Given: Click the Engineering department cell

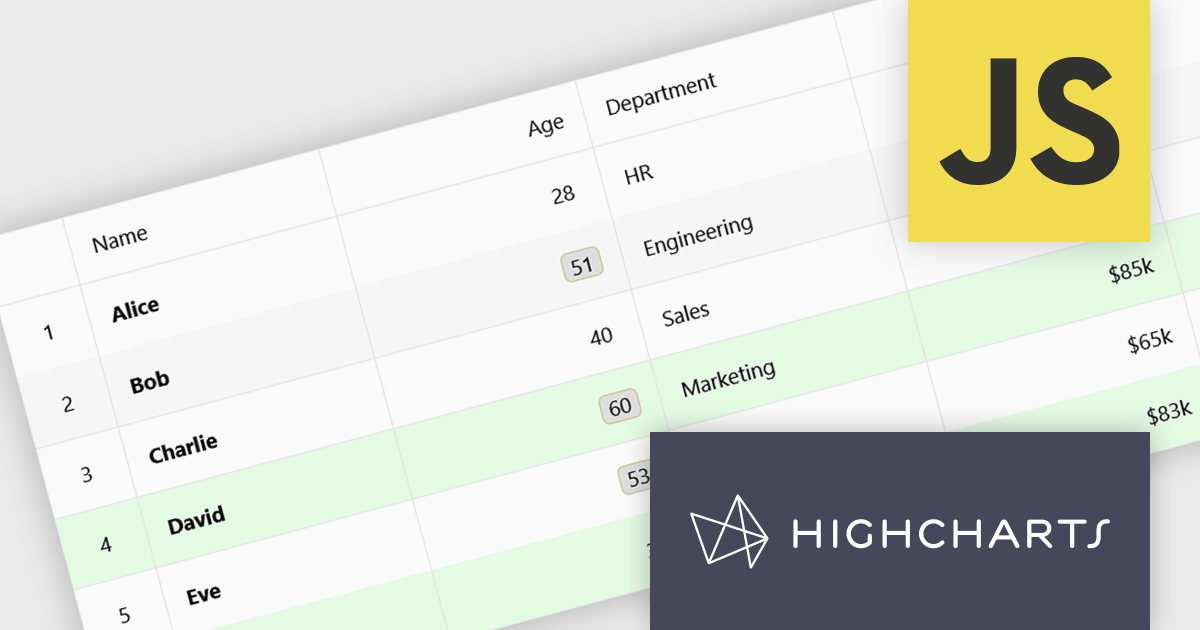Looking at the screenshot, I should (698, 236).
